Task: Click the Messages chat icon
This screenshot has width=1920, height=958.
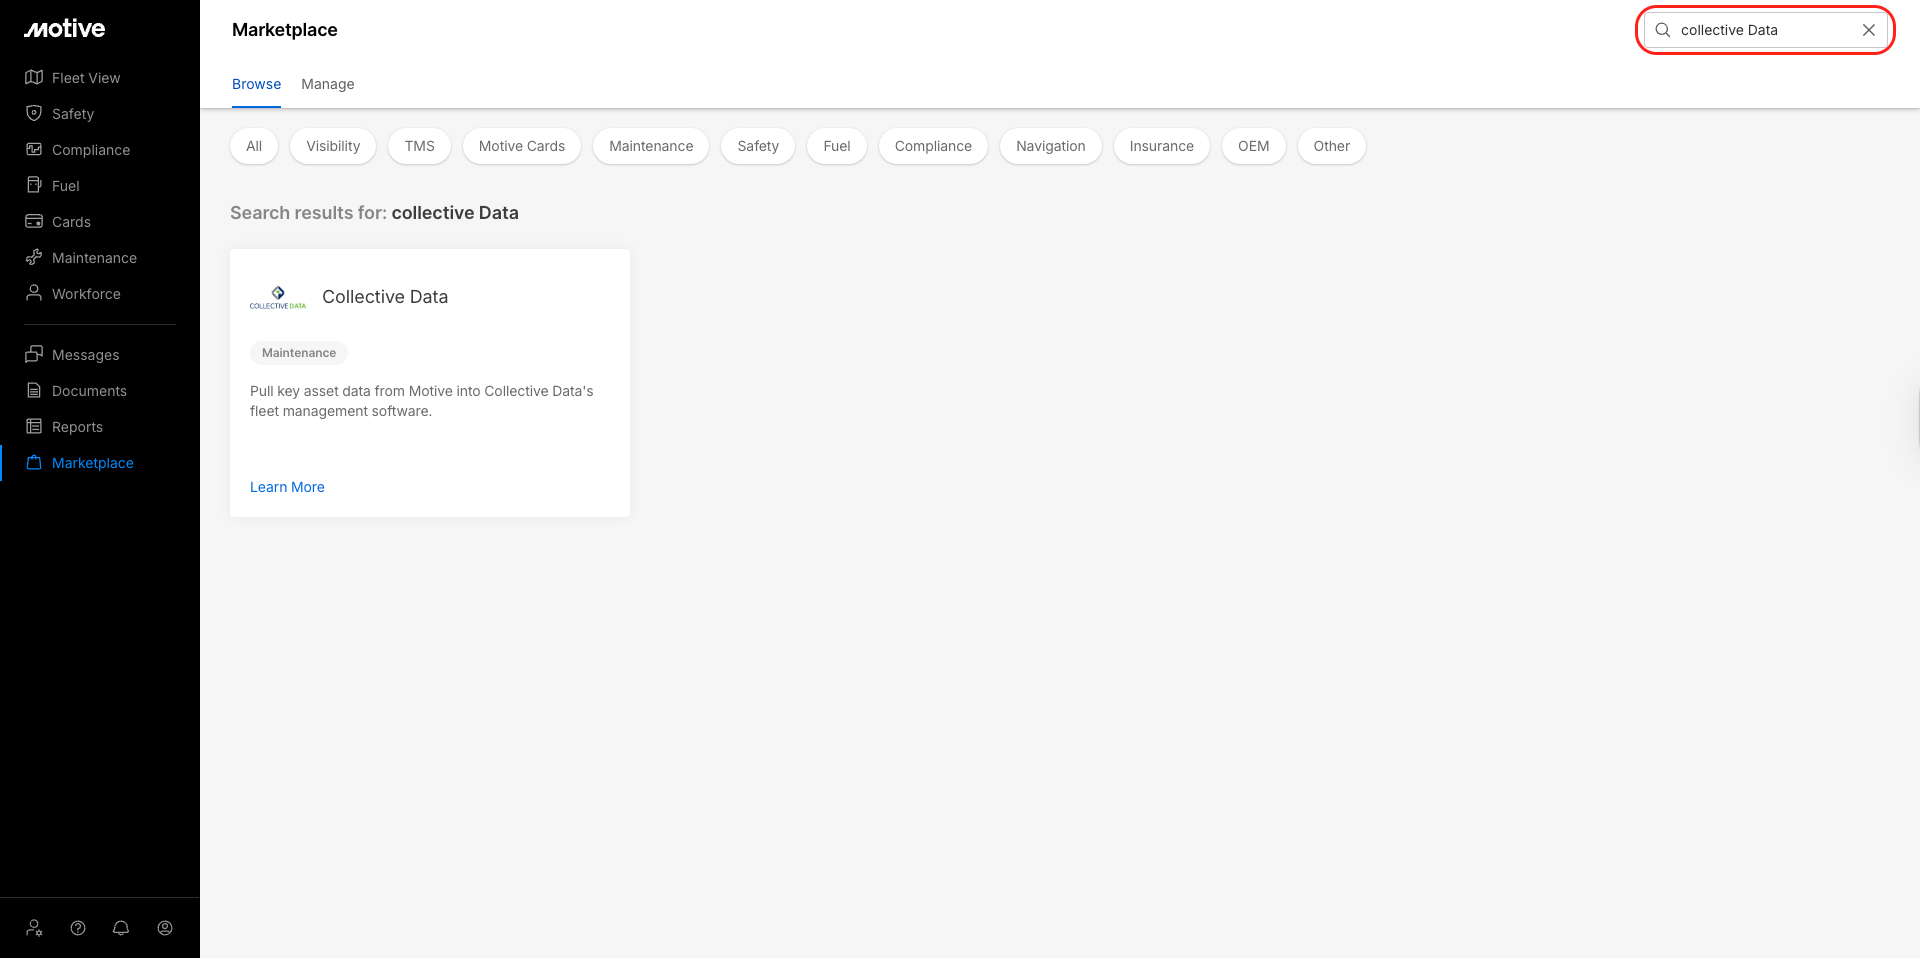Action: [34, 354]
